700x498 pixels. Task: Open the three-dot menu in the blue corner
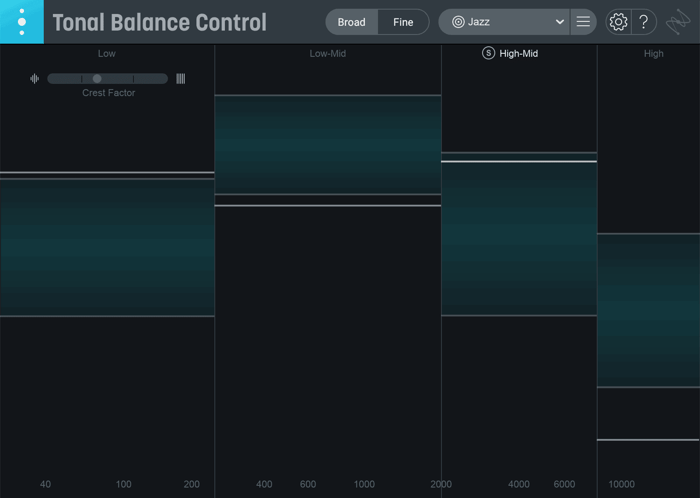22,22
